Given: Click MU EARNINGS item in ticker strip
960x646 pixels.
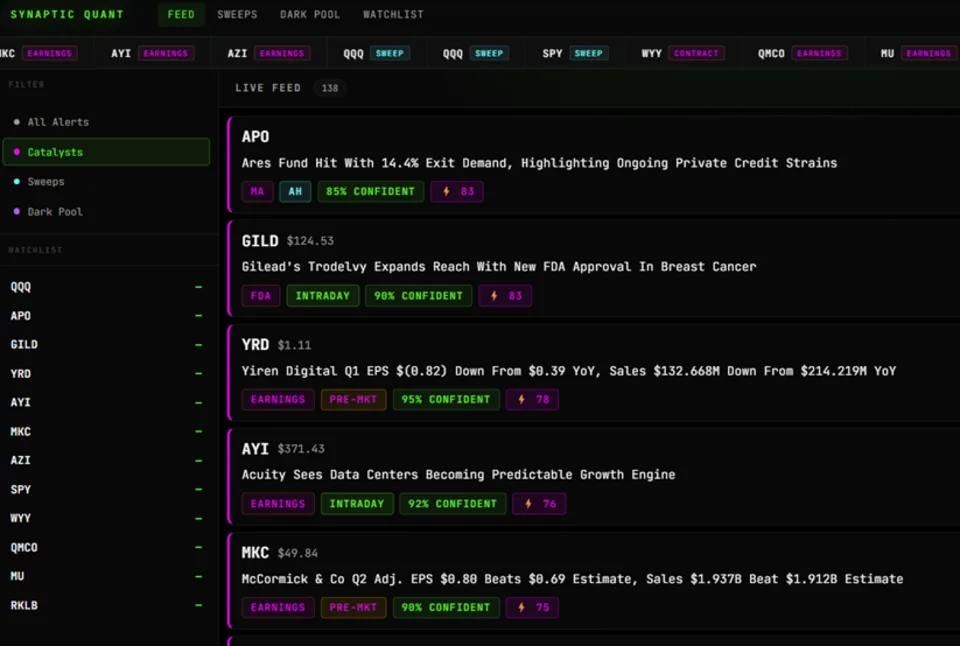Looking at the screenshot, I should coord(918,53).
